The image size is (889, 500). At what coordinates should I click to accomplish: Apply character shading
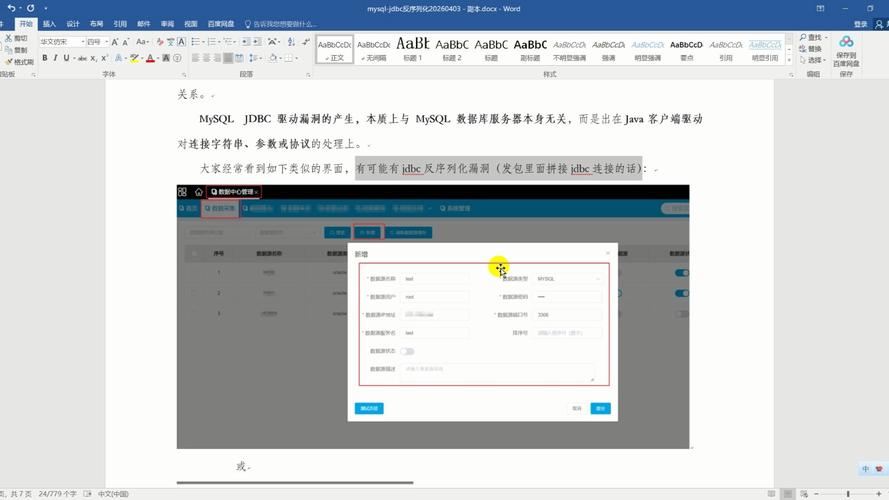point(166,58)
